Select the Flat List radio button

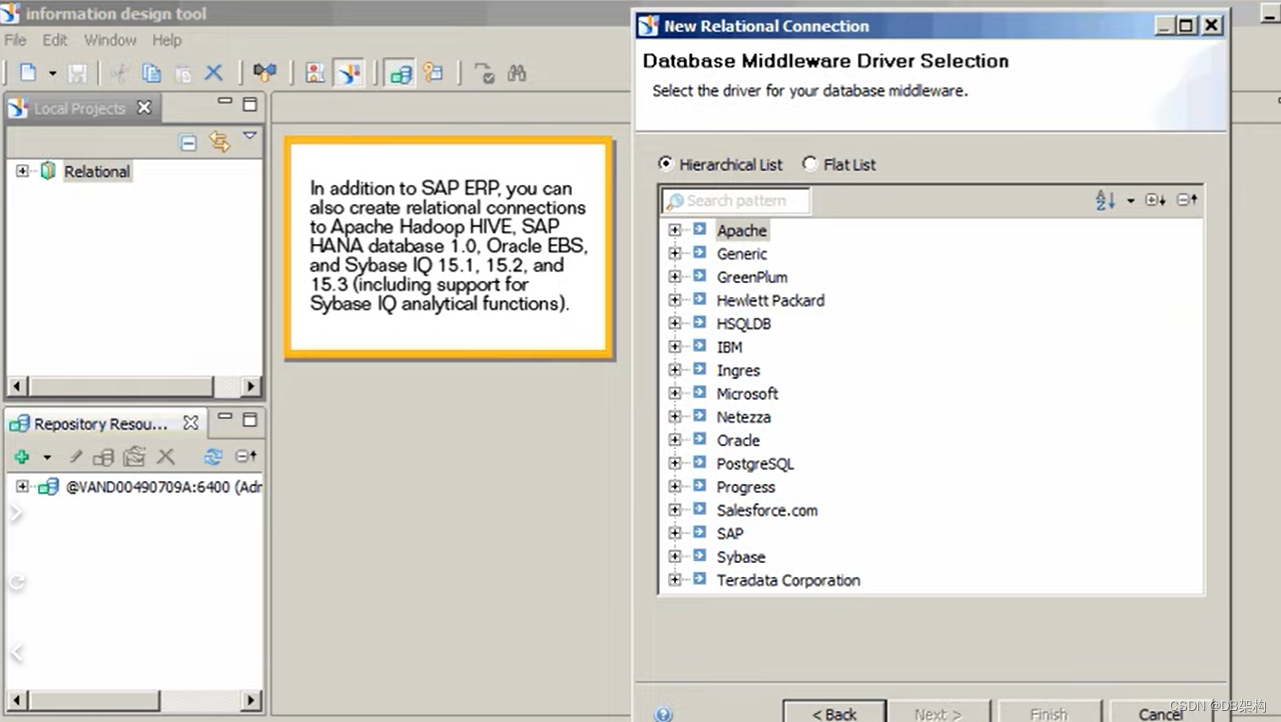tap(809, 164)
